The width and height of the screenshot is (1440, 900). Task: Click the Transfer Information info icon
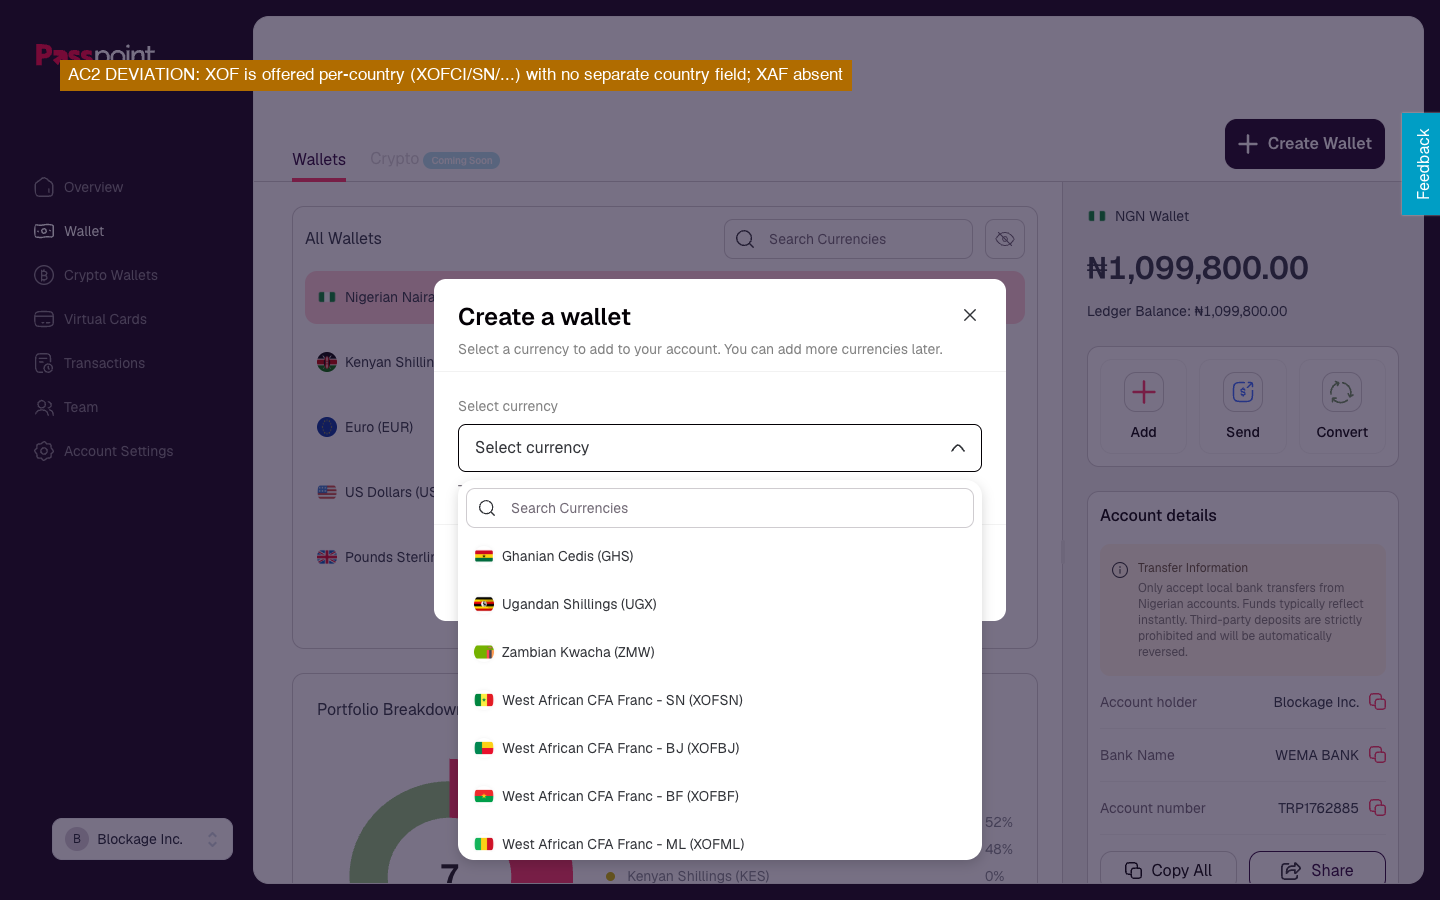click(1120, 570)
